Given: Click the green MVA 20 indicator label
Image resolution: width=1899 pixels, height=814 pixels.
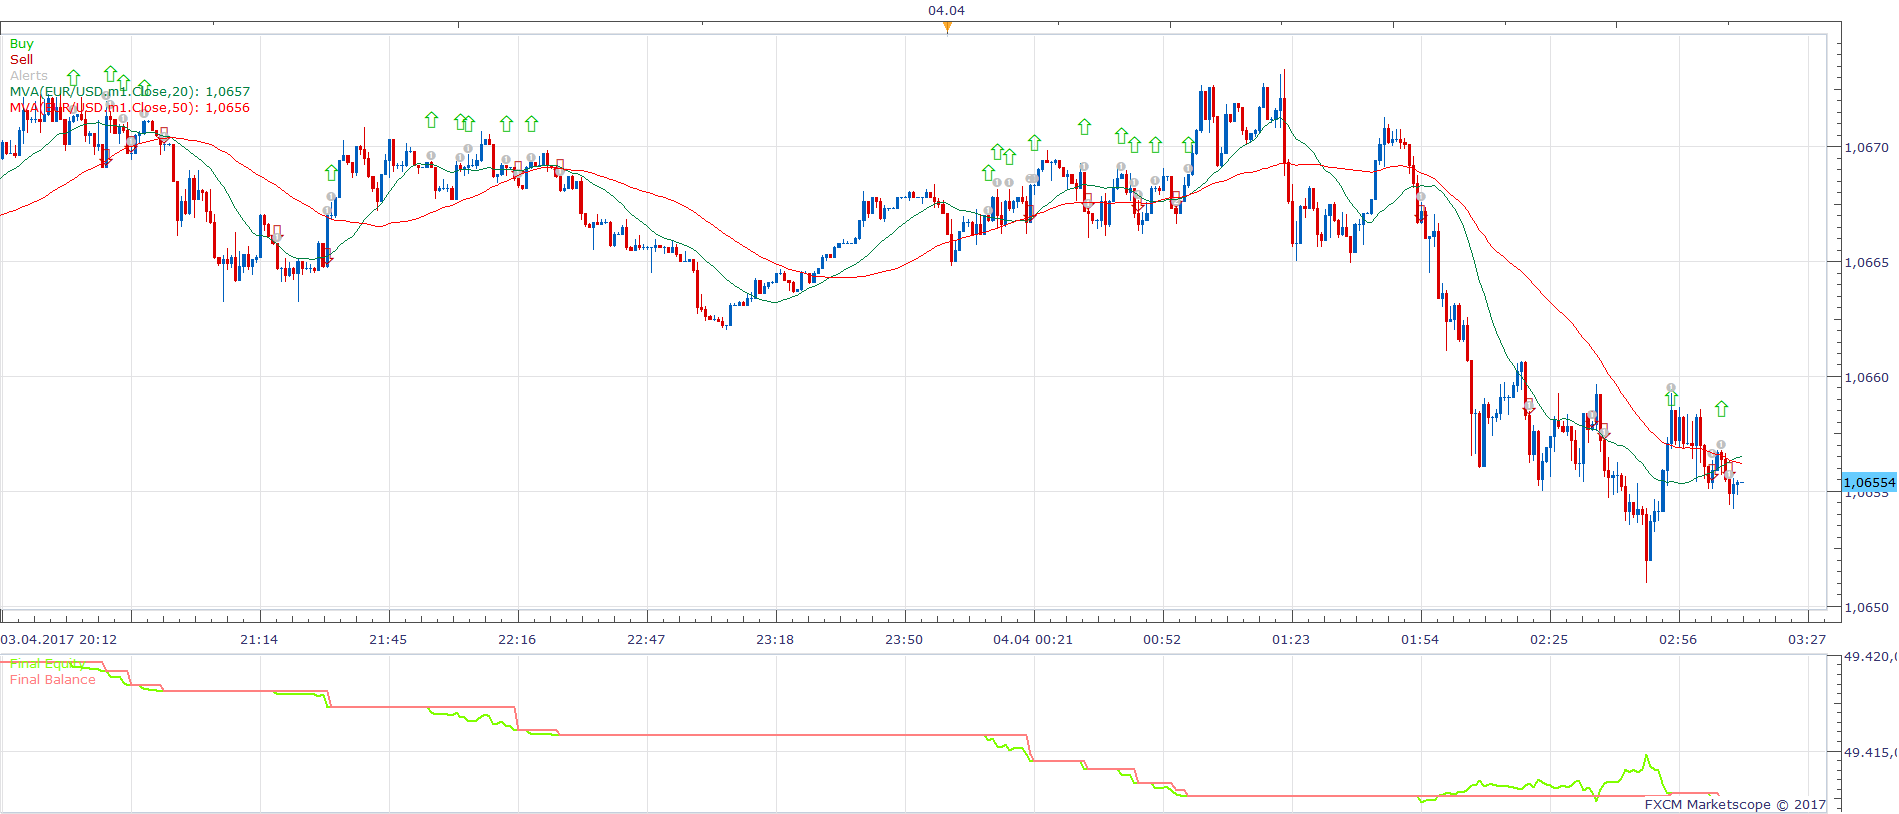Looking at the screenshot, I should 130,92.
